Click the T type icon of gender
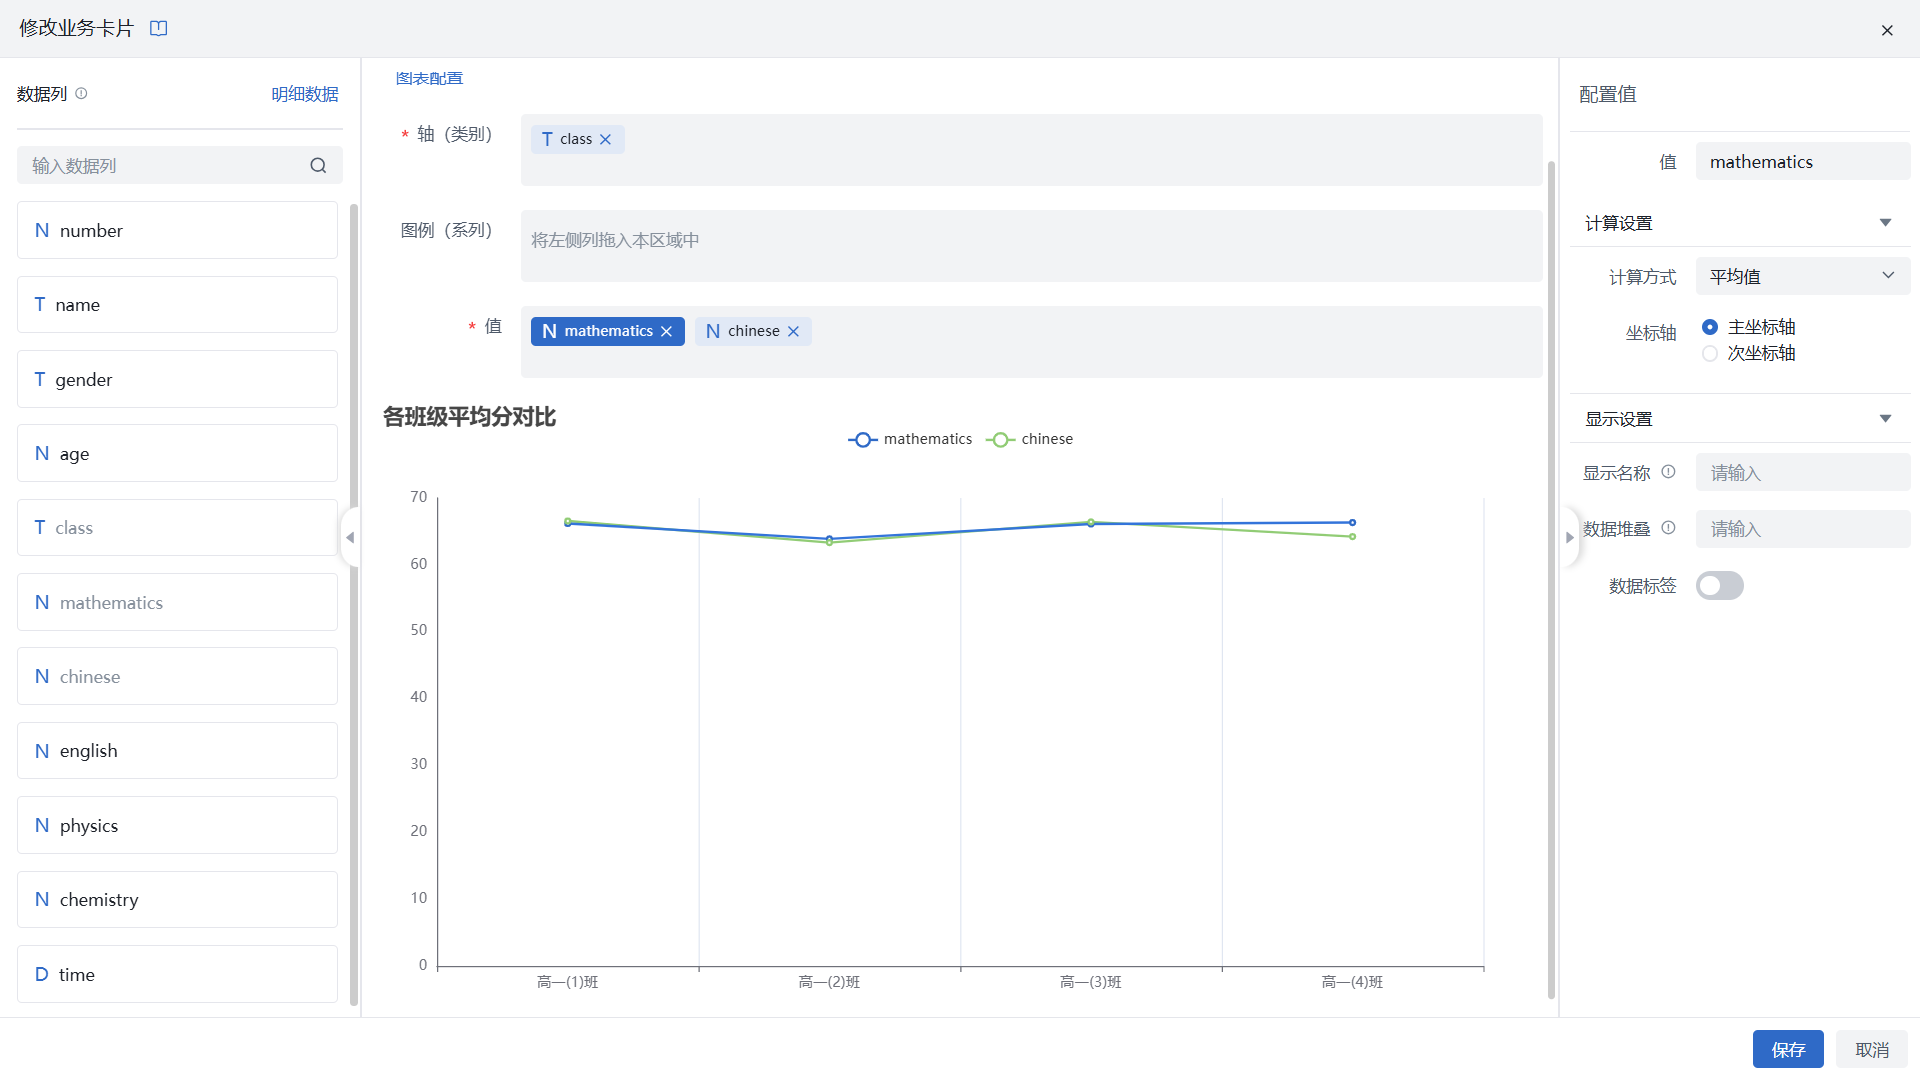The image size is (1920, 1080). (x=40, y=379)
